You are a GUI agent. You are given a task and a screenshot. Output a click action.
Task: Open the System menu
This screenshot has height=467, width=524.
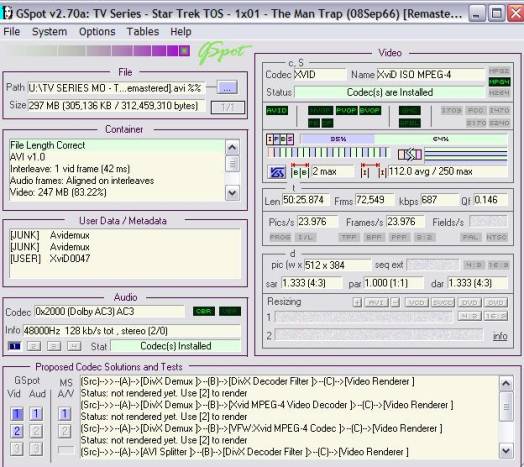tap(49, 32)
